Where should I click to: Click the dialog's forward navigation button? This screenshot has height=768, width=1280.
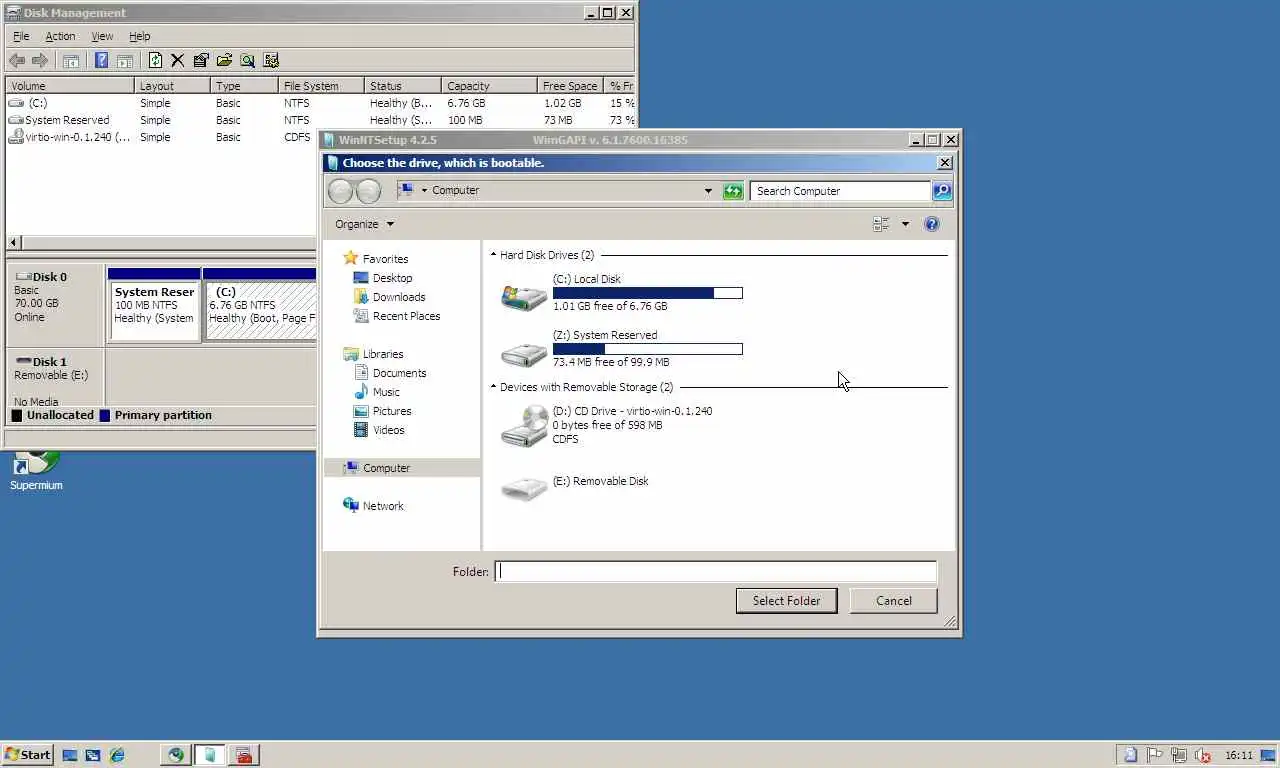coord(368,191)
